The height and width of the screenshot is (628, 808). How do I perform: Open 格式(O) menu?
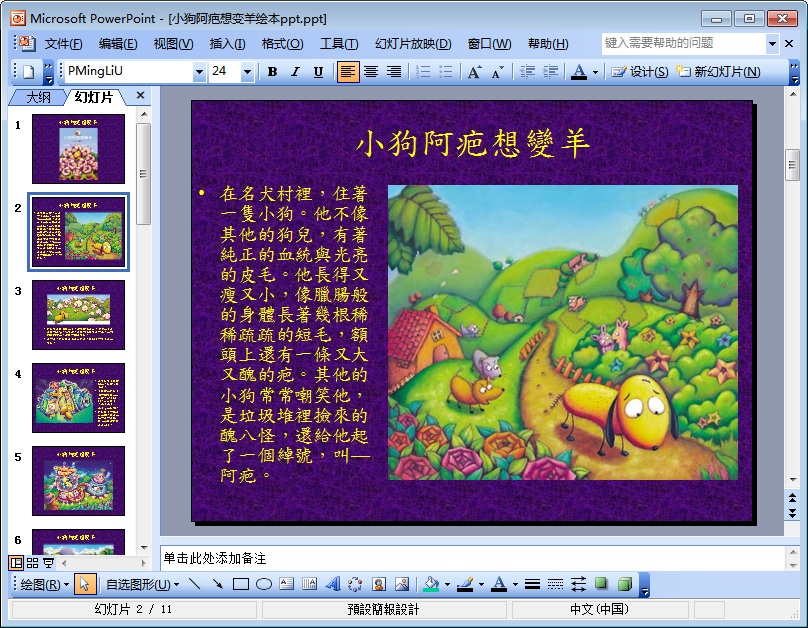[282, 44]
